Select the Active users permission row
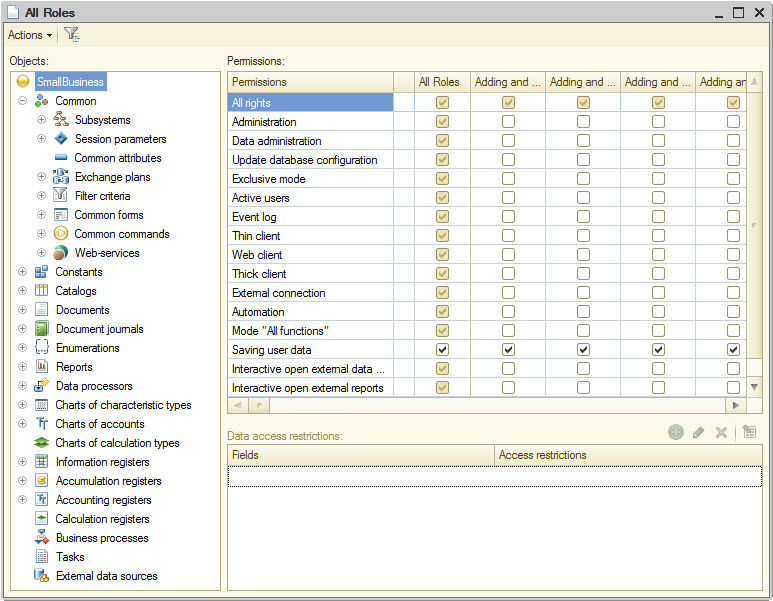 pyautogui.click(x=311, y=198)
